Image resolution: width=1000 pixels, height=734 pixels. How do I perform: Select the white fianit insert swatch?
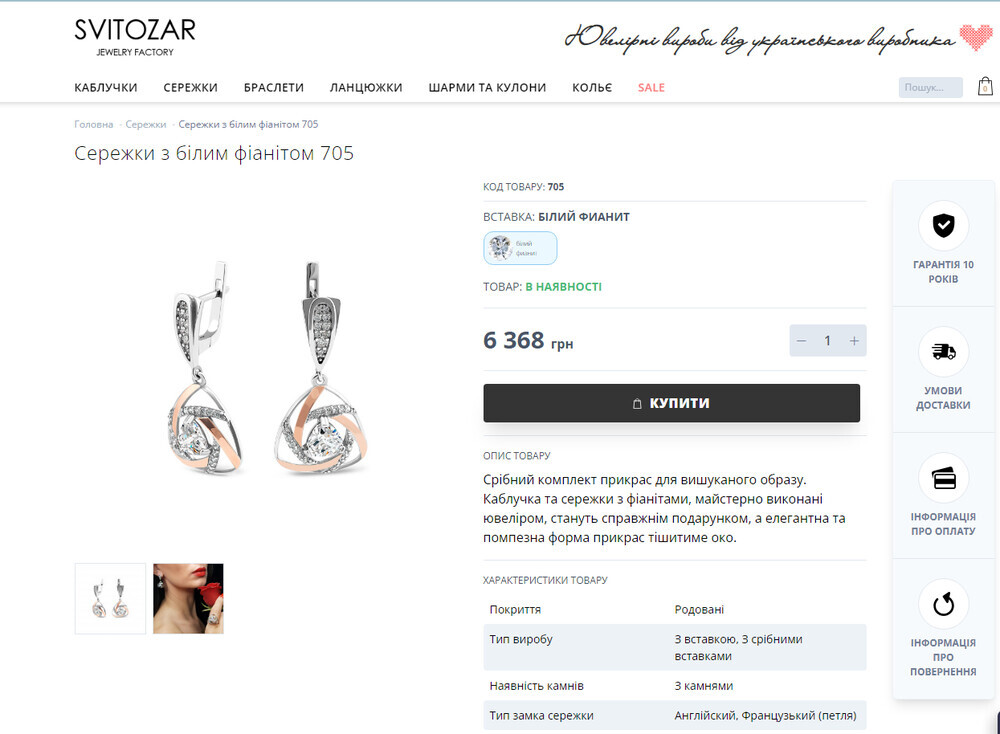tap(520, 248)
